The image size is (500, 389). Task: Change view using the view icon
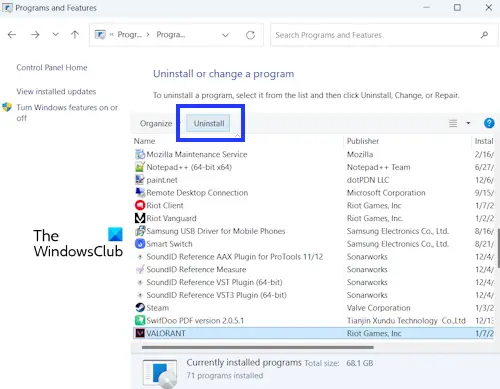(x=453, y=123)
